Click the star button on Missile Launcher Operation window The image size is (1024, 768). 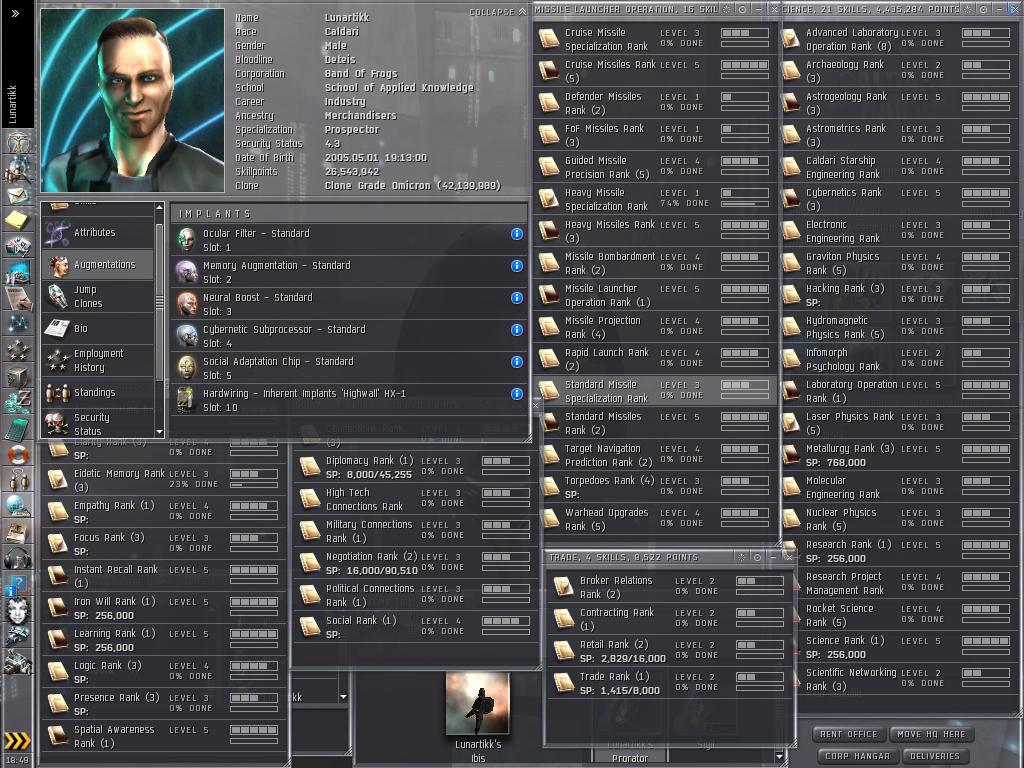click(727, 9)
